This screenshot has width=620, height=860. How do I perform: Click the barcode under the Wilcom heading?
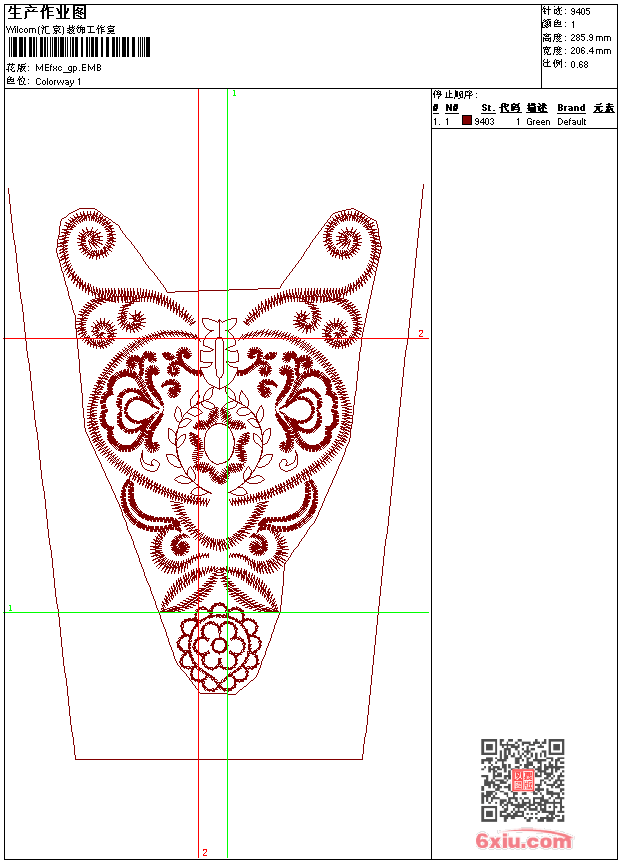[x=78, y=47]
